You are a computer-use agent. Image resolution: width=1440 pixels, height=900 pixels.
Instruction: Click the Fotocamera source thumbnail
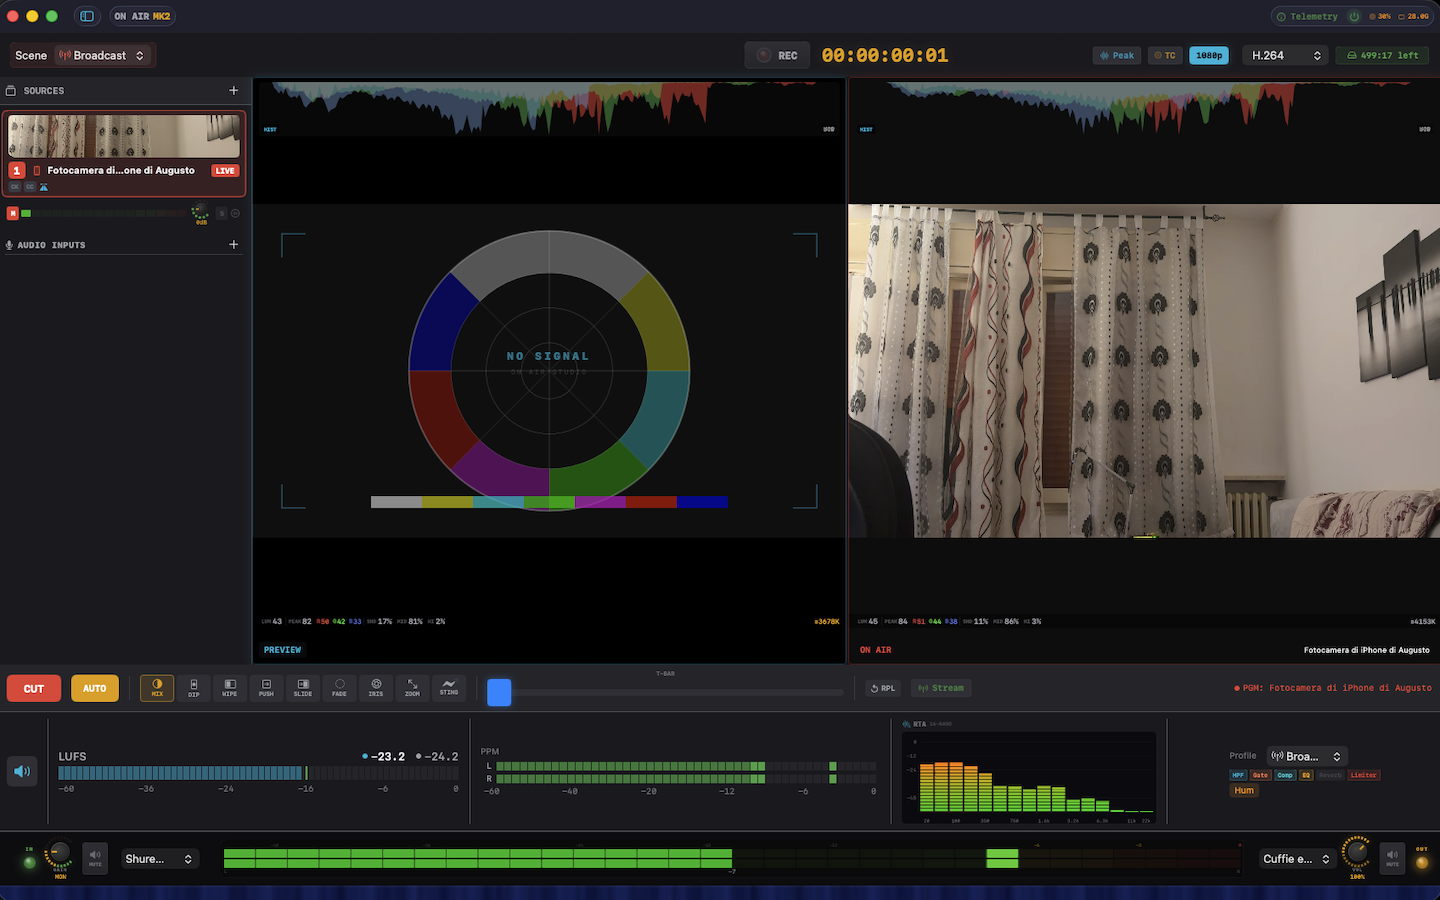(123, 136)
